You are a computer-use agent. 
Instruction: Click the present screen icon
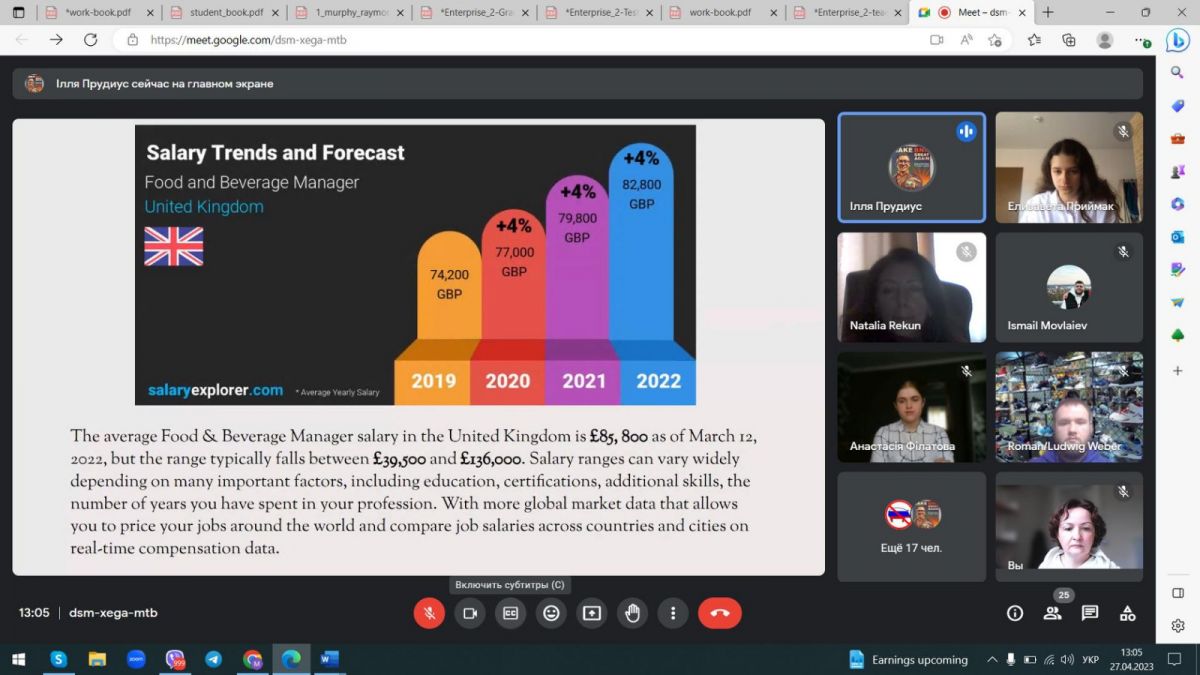[x=592, y=613]
